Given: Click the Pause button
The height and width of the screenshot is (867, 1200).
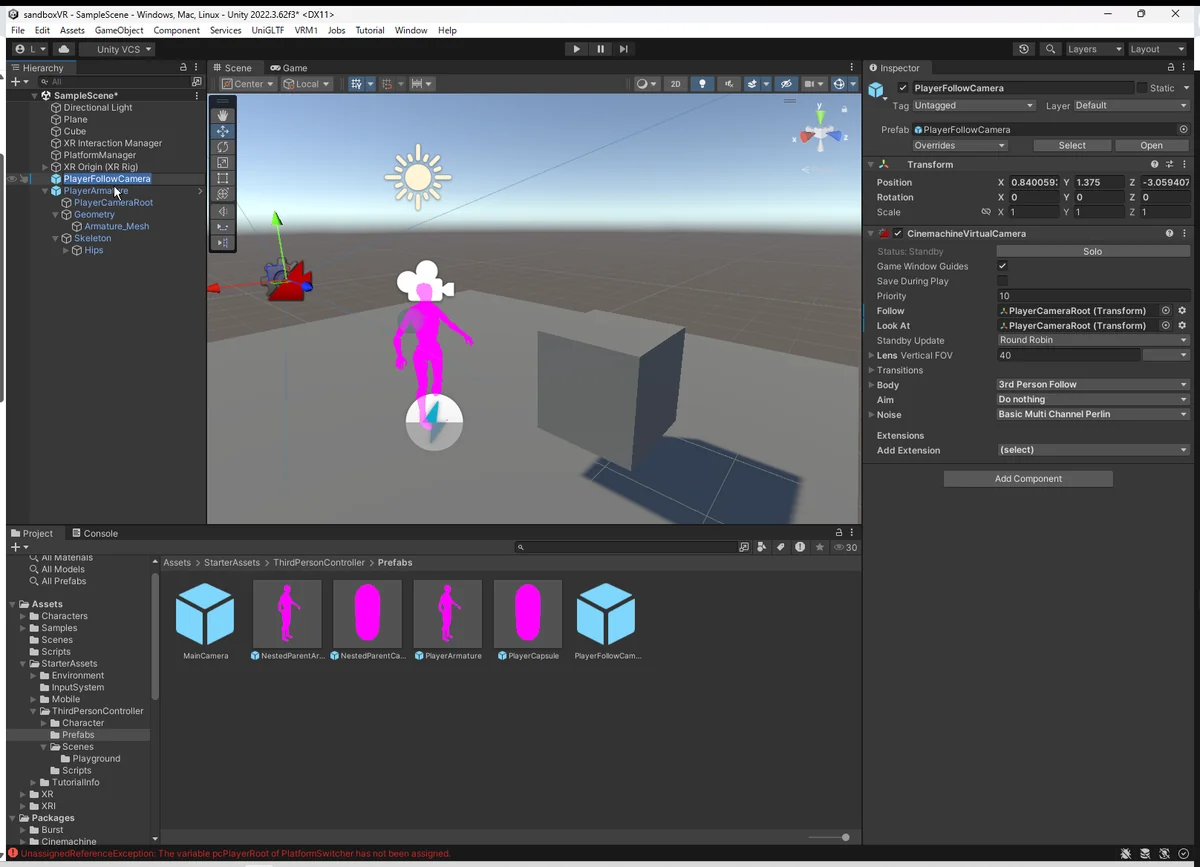Looking at the screenshot, I should tap(600, 49).
